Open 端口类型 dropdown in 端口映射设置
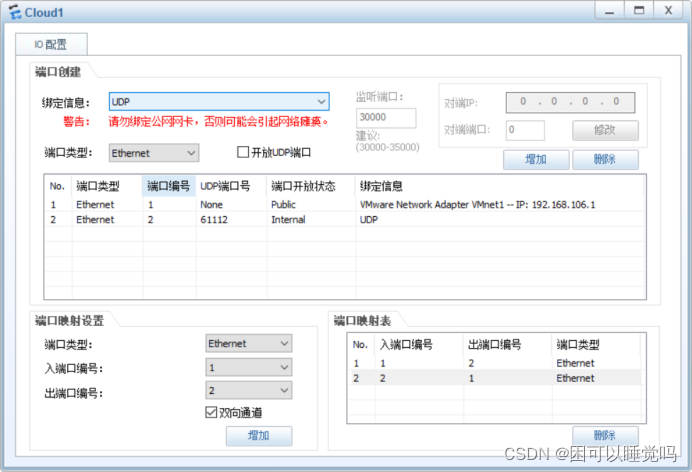 (248, 343)
